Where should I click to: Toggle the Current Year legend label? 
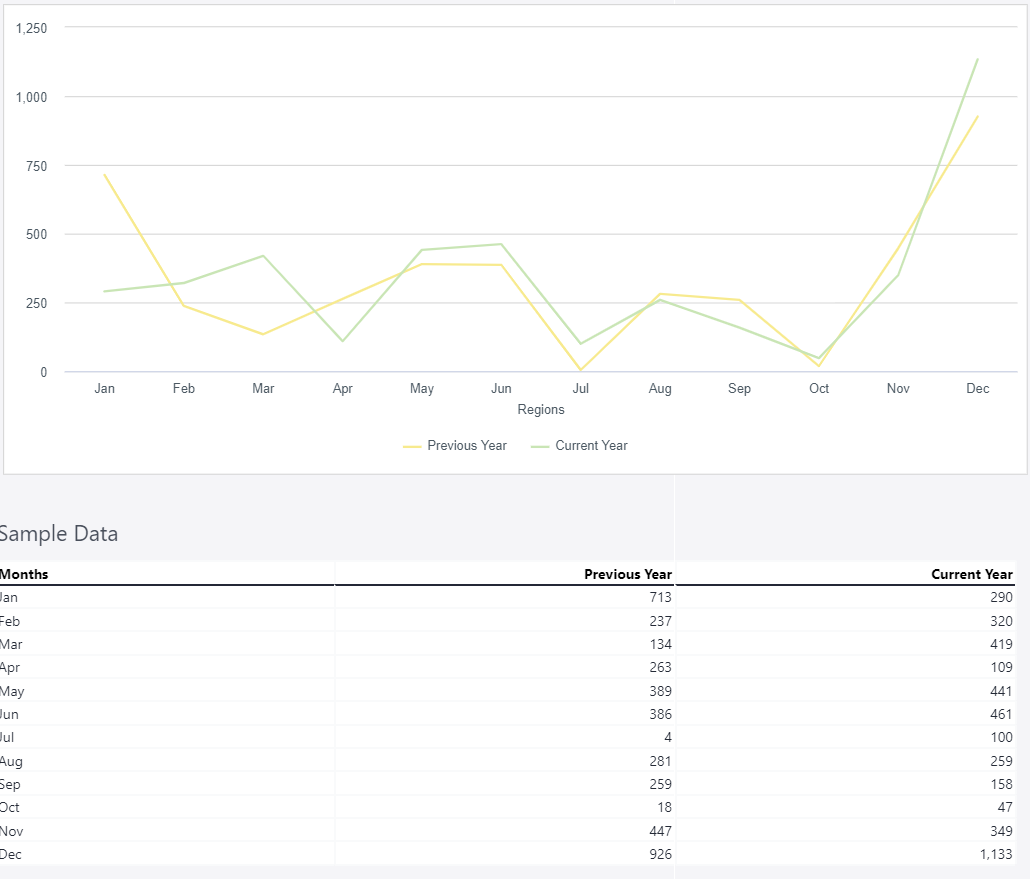(591, 446)
